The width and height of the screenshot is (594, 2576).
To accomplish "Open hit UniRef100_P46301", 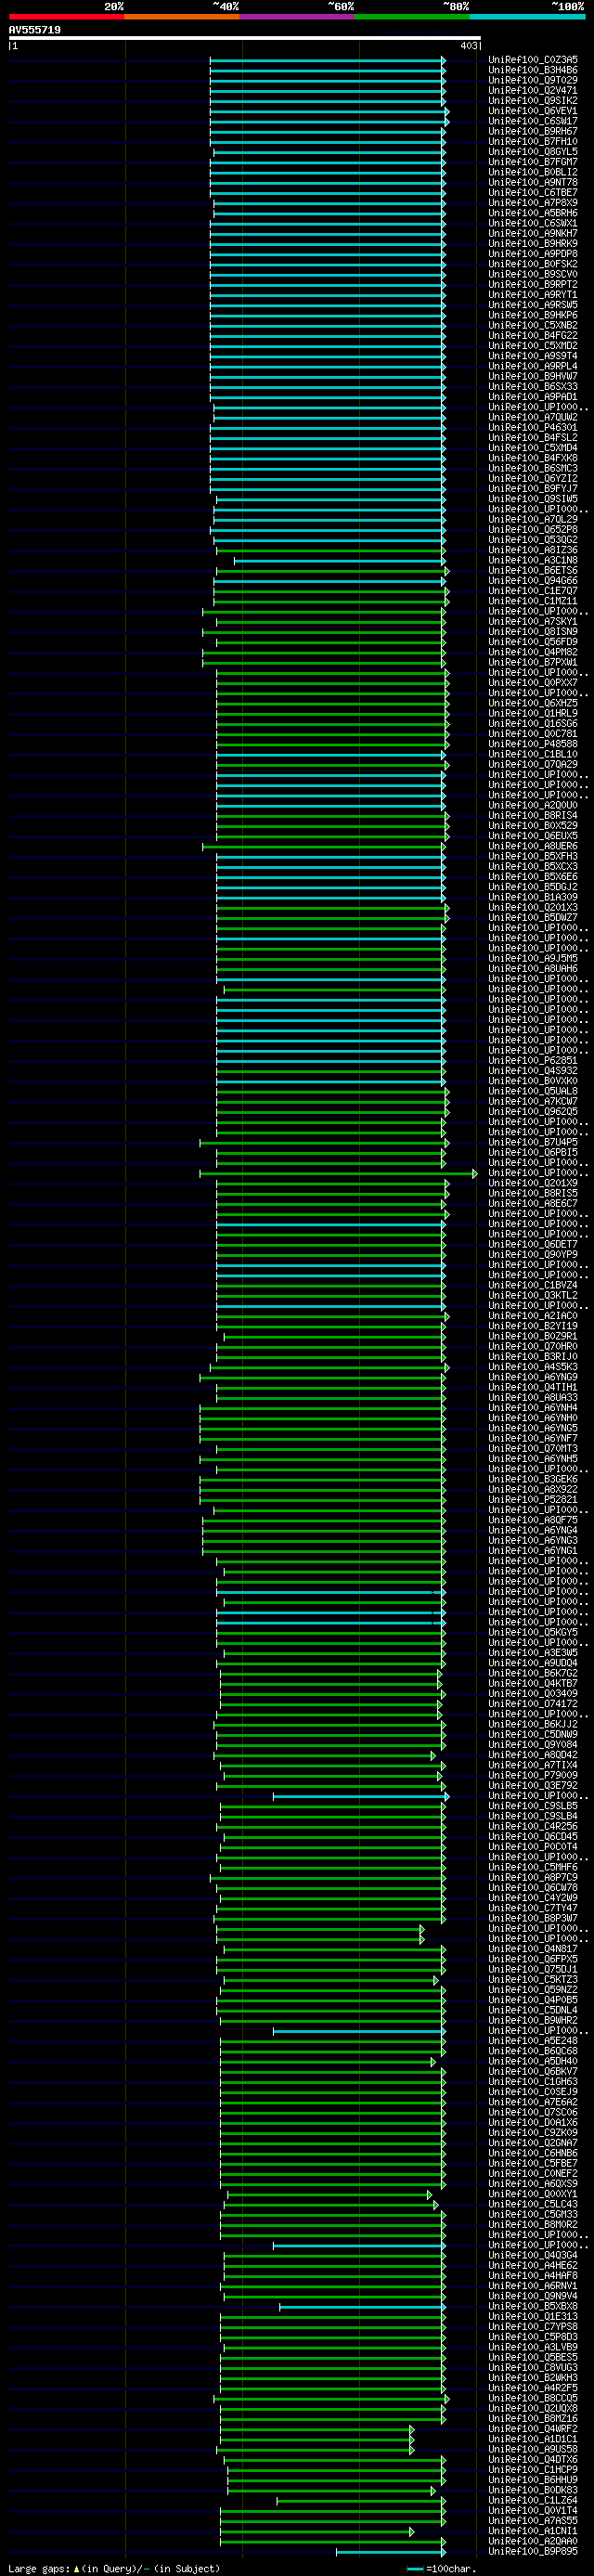I will point(533,427).
